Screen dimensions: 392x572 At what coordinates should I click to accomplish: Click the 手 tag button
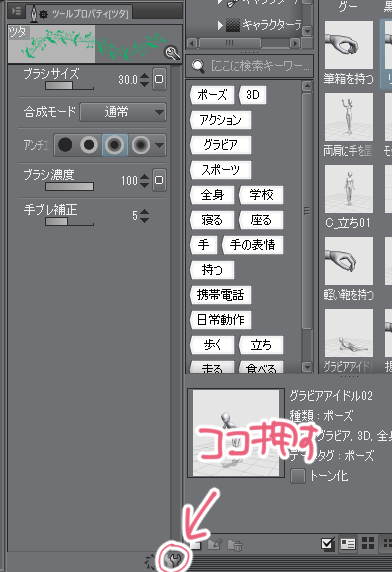pyautogui.click(x=203, y=245)
